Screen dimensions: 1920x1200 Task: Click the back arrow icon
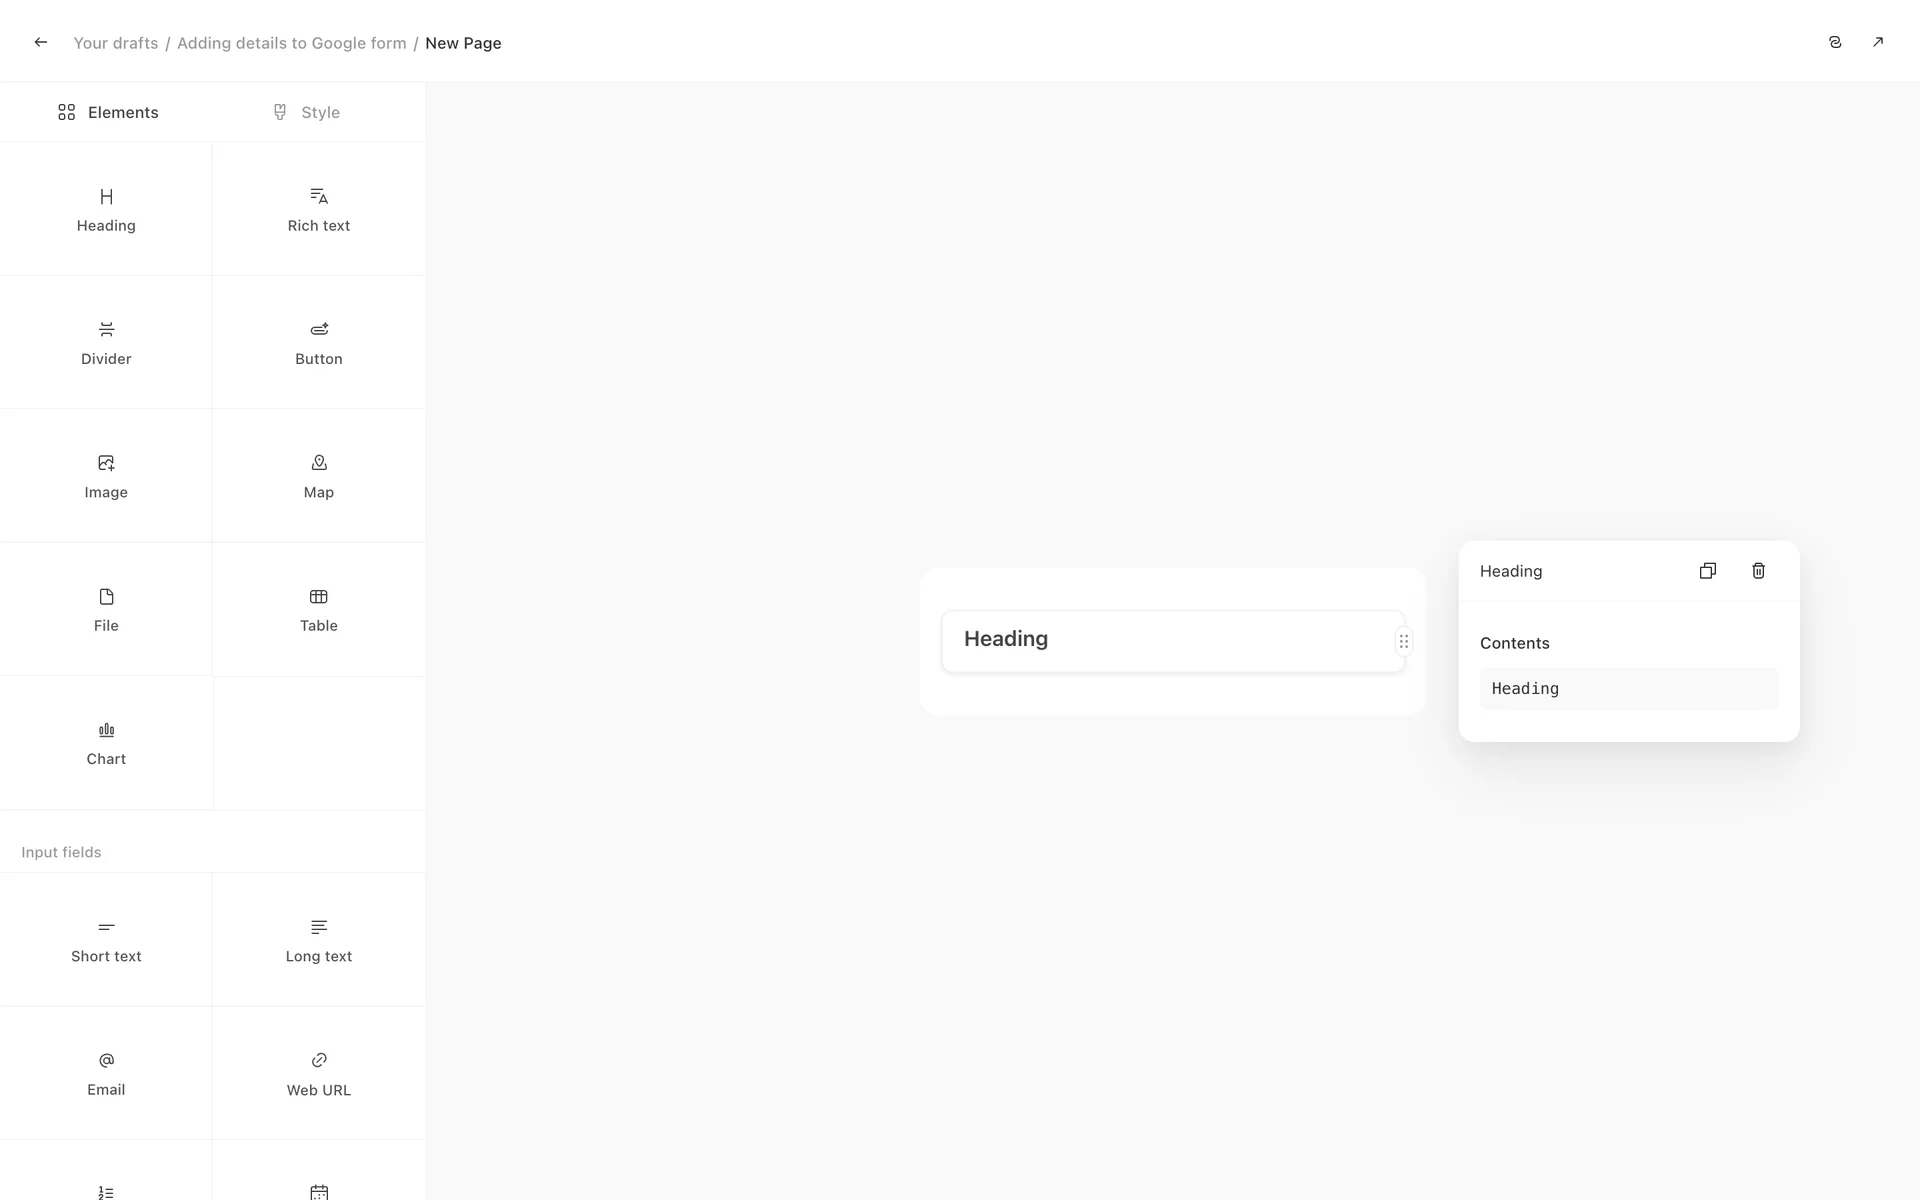pyautogui.click(x=41, y=42)
